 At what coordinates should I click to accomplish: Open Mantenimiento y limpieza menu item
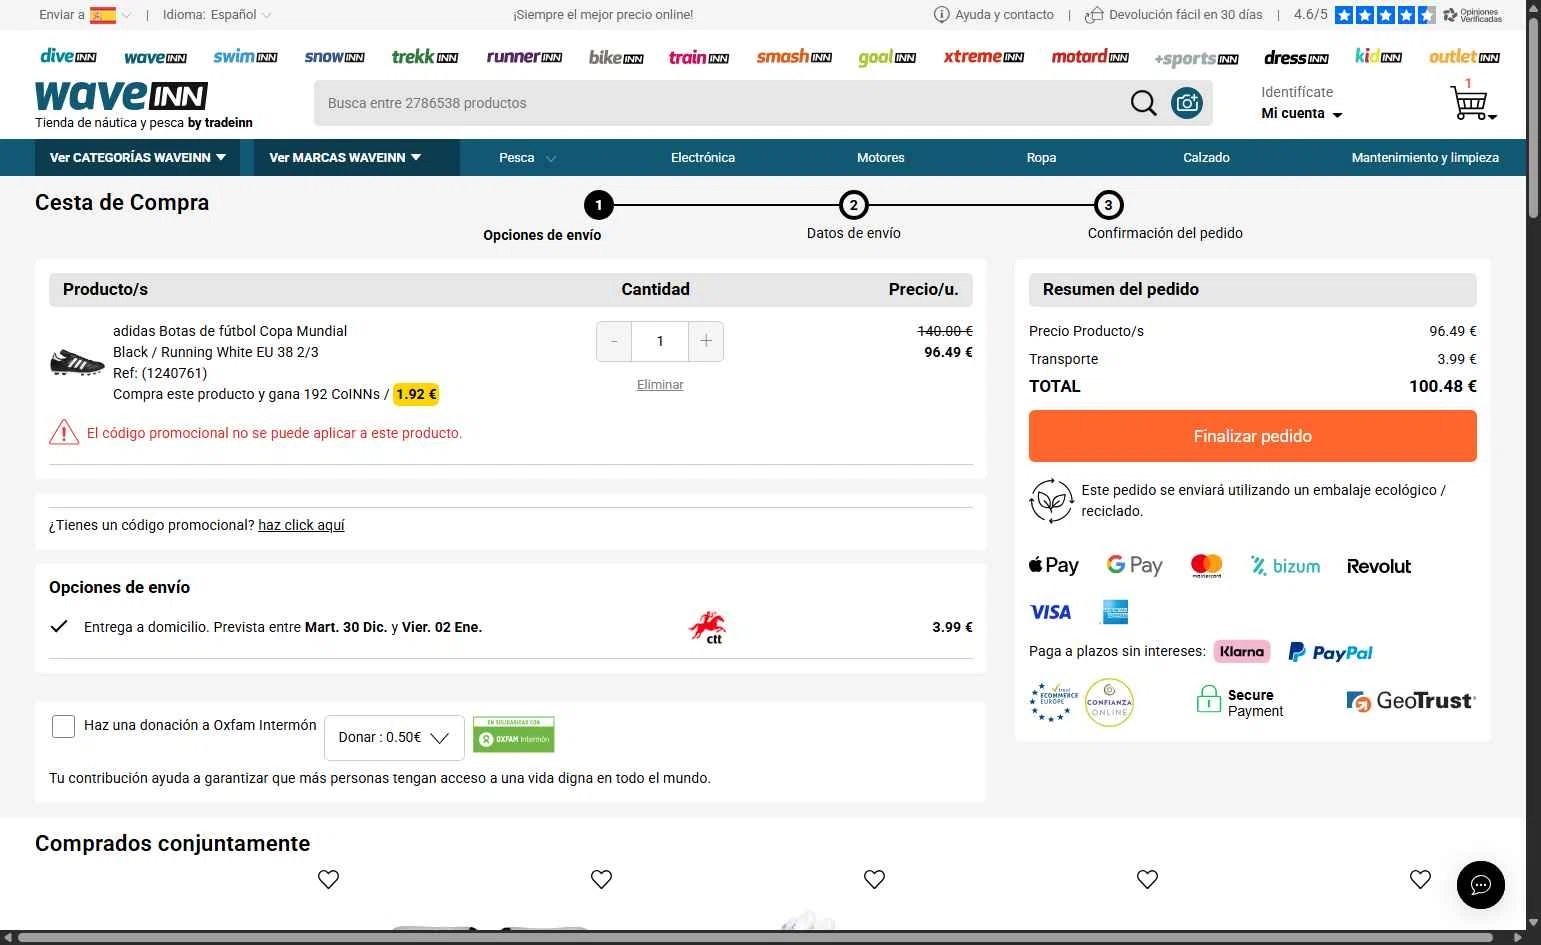(x=1425, y=158)
